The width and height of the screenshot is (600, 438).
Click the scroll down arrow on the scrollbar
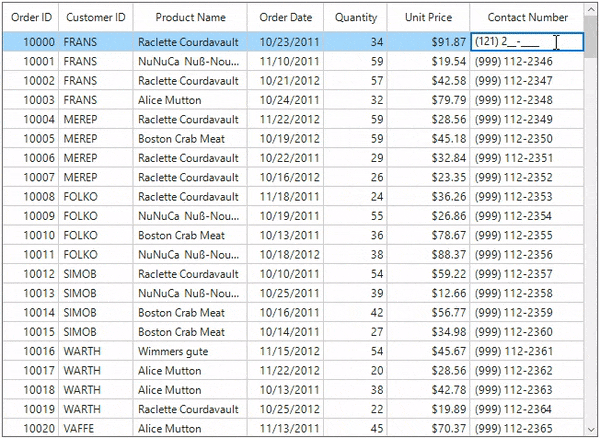coord(590,430)
